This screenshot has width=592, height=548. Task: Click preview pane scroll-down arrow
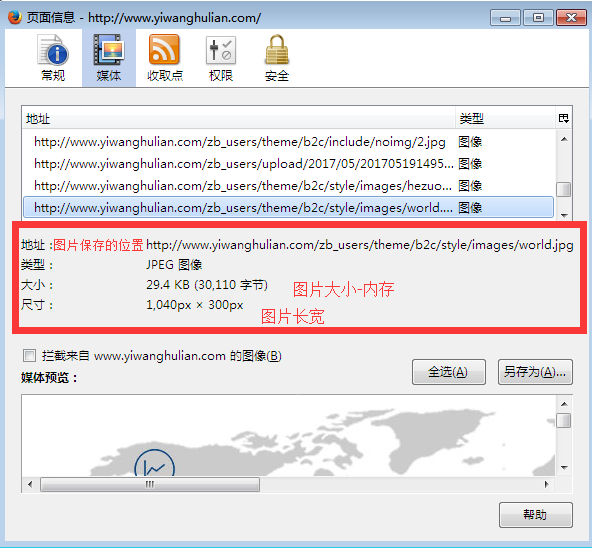coord(564,468)
